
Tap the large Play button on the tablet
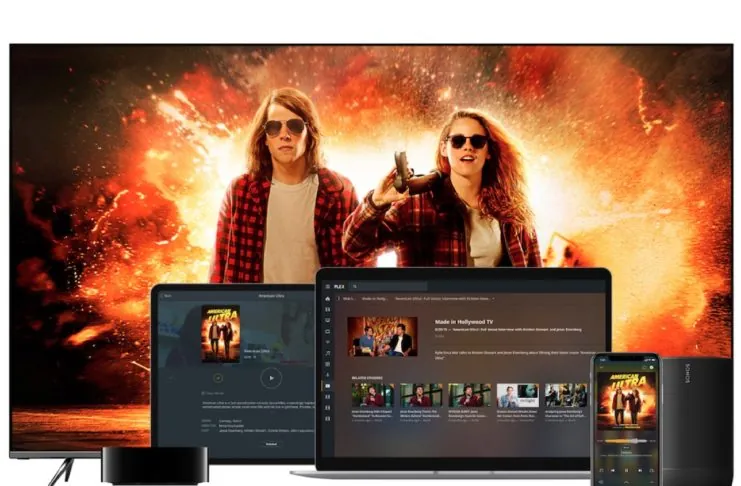[x=271, y=378]
